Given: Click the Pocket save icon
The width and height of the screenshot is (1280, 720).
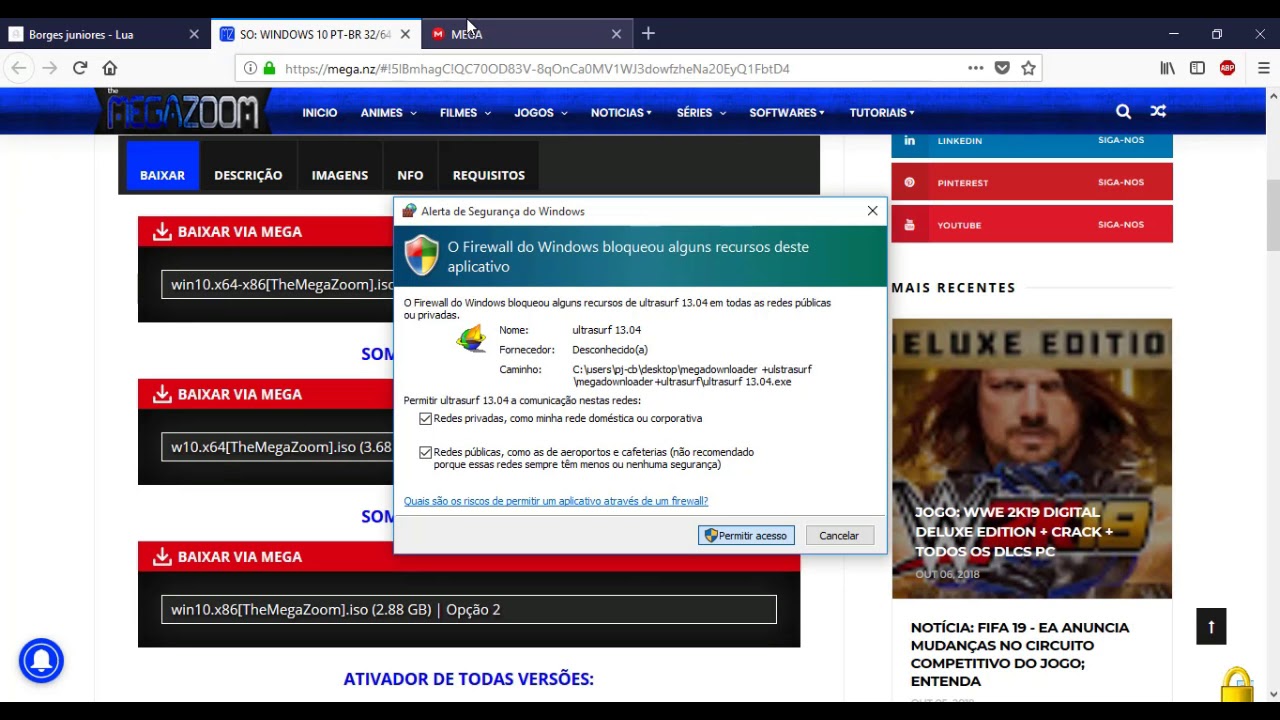Looking at the screenshot, I should [1002, 68].
